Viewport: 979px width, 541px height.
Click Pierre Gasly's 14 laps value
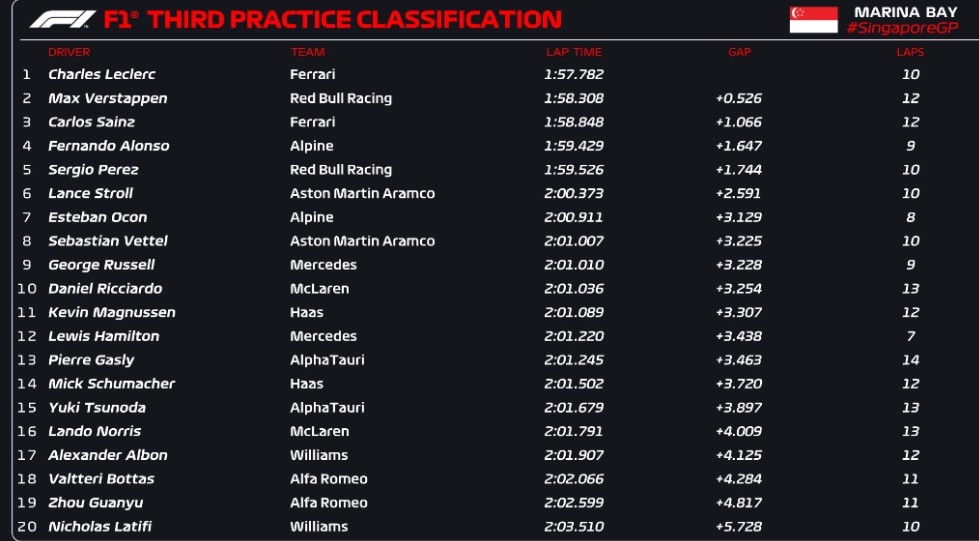tap(910, 360)
